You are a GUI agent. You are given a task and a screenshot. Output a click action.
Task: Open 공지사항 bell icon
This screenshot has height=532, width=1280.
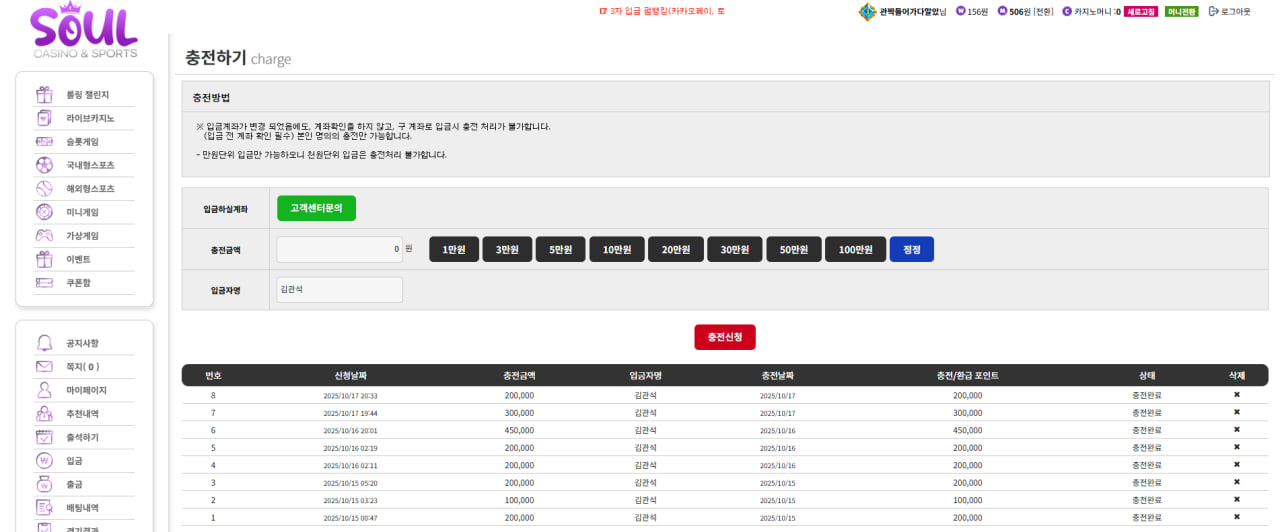(44, 343)
